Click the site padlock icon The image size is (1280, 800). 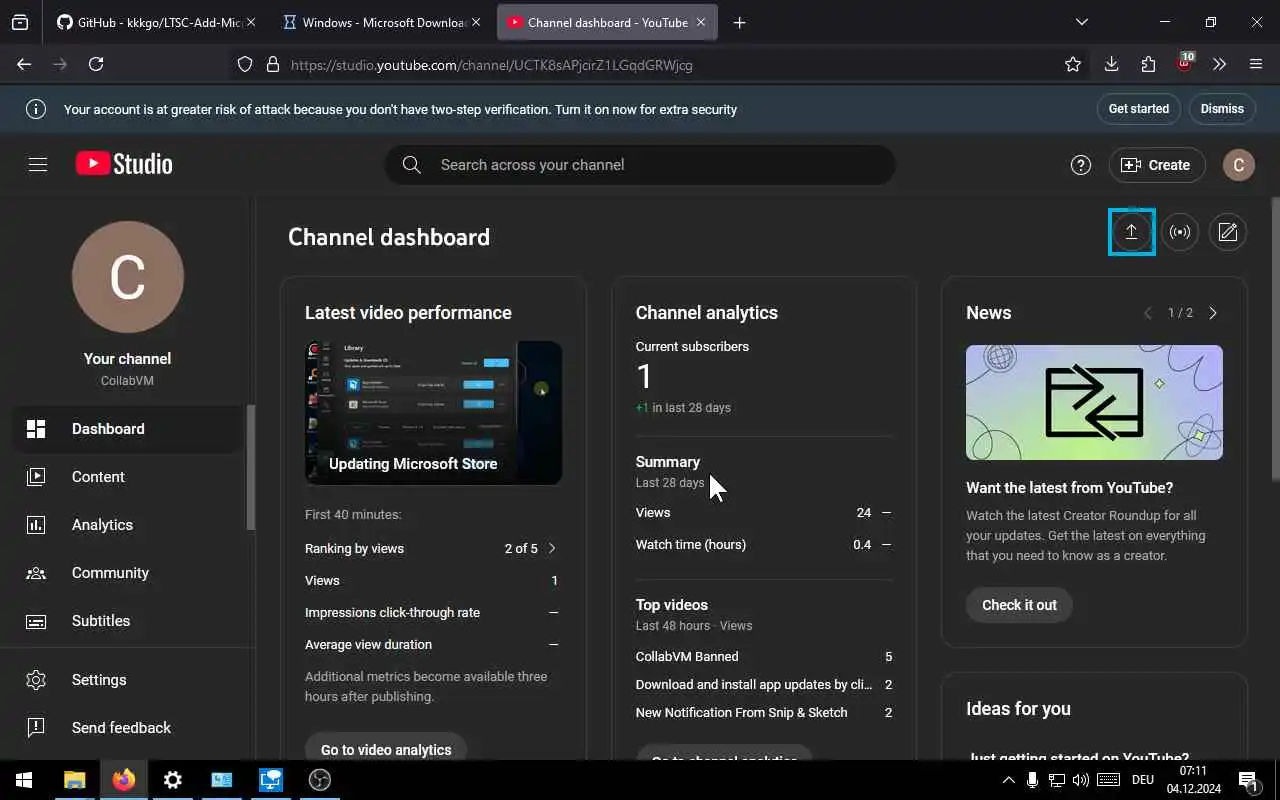(272, 64)
